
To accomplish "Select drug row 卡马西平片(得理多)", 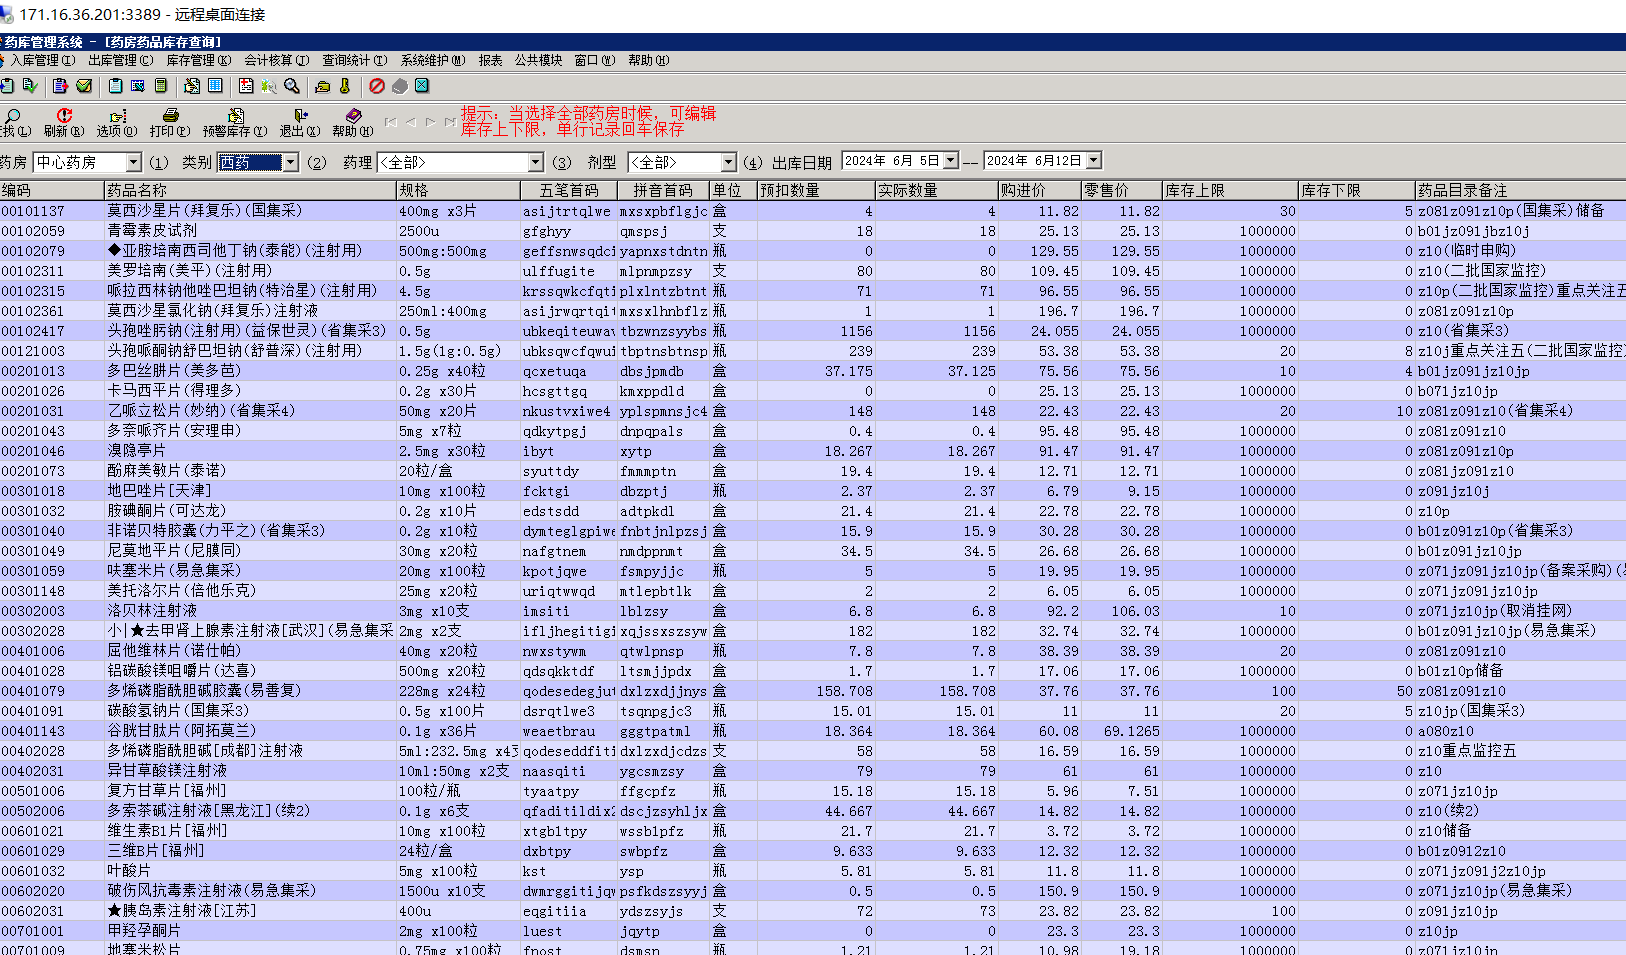I will (813, 391).
